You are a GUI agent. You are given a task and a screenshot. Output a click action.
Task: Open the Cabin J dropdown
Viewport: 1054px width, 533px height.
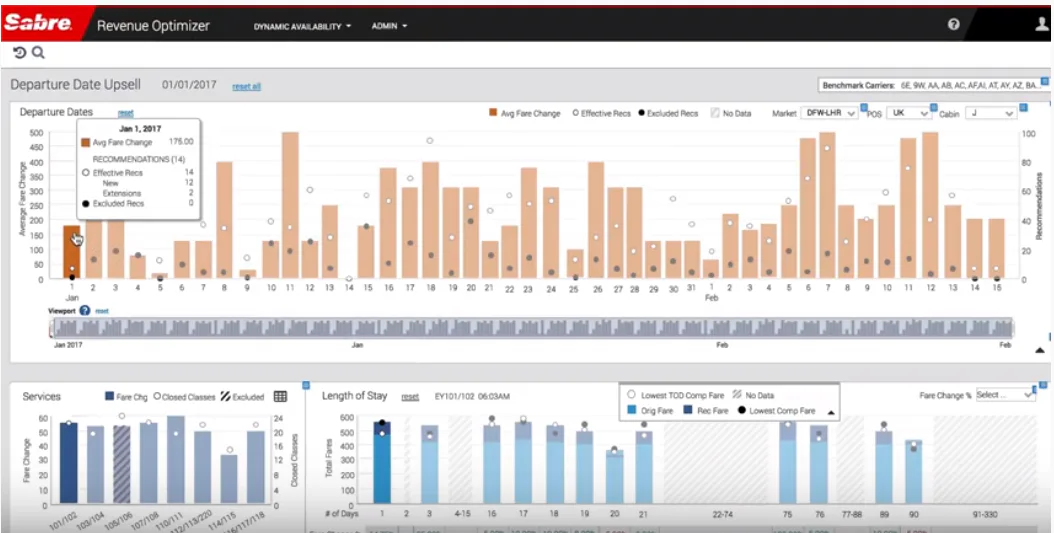click(991, 114)
